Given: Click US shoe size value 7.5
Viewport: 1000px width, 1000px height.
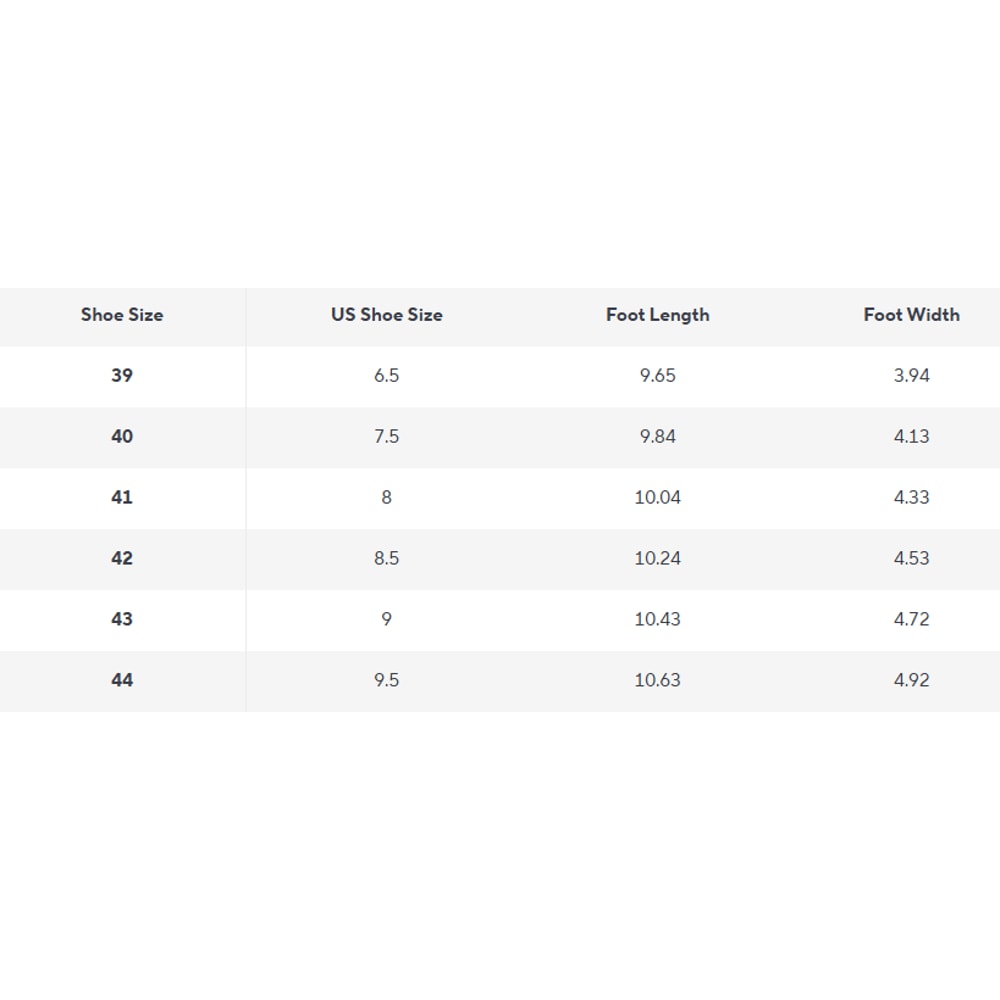Looking at the screenshot, I should pos(387,437).
